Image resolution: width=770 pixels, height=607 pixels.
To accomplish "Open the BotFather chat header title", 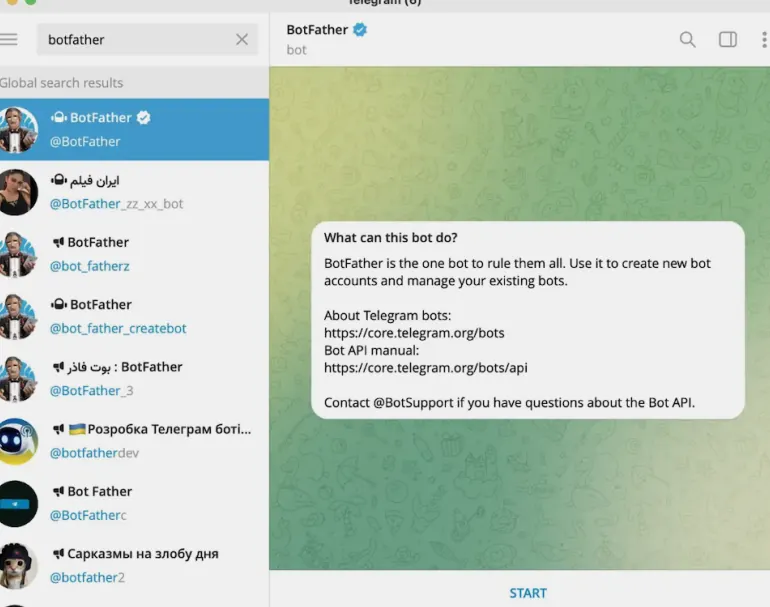I will point(317,29).
